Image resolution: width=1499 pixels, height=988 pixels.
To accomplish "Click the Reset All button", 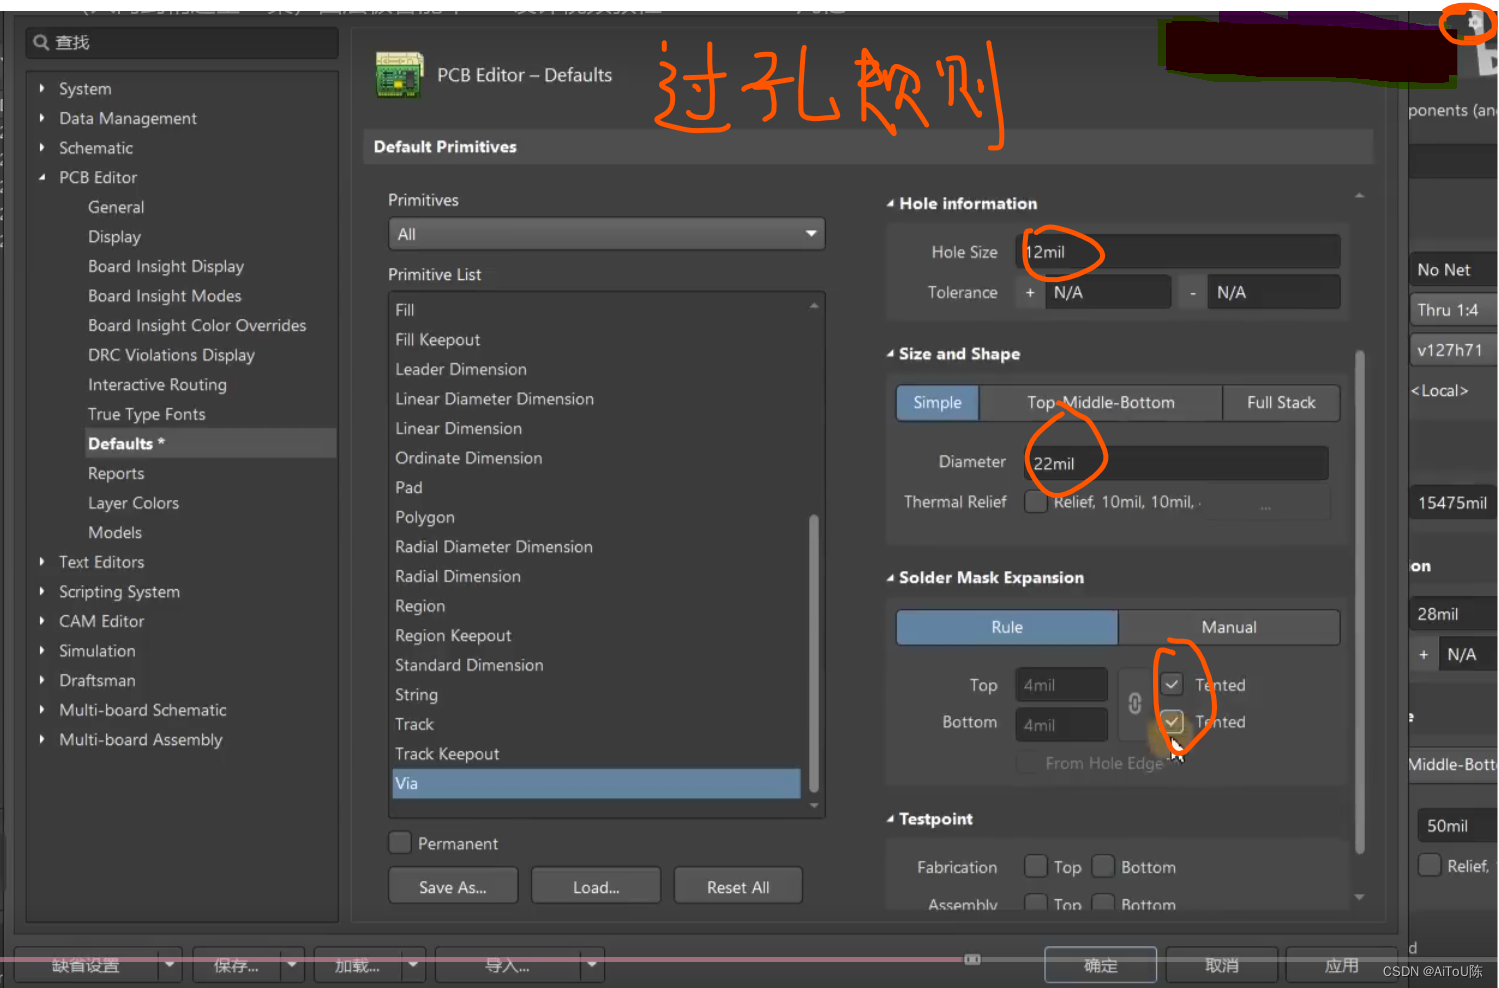I will (738, 886).
